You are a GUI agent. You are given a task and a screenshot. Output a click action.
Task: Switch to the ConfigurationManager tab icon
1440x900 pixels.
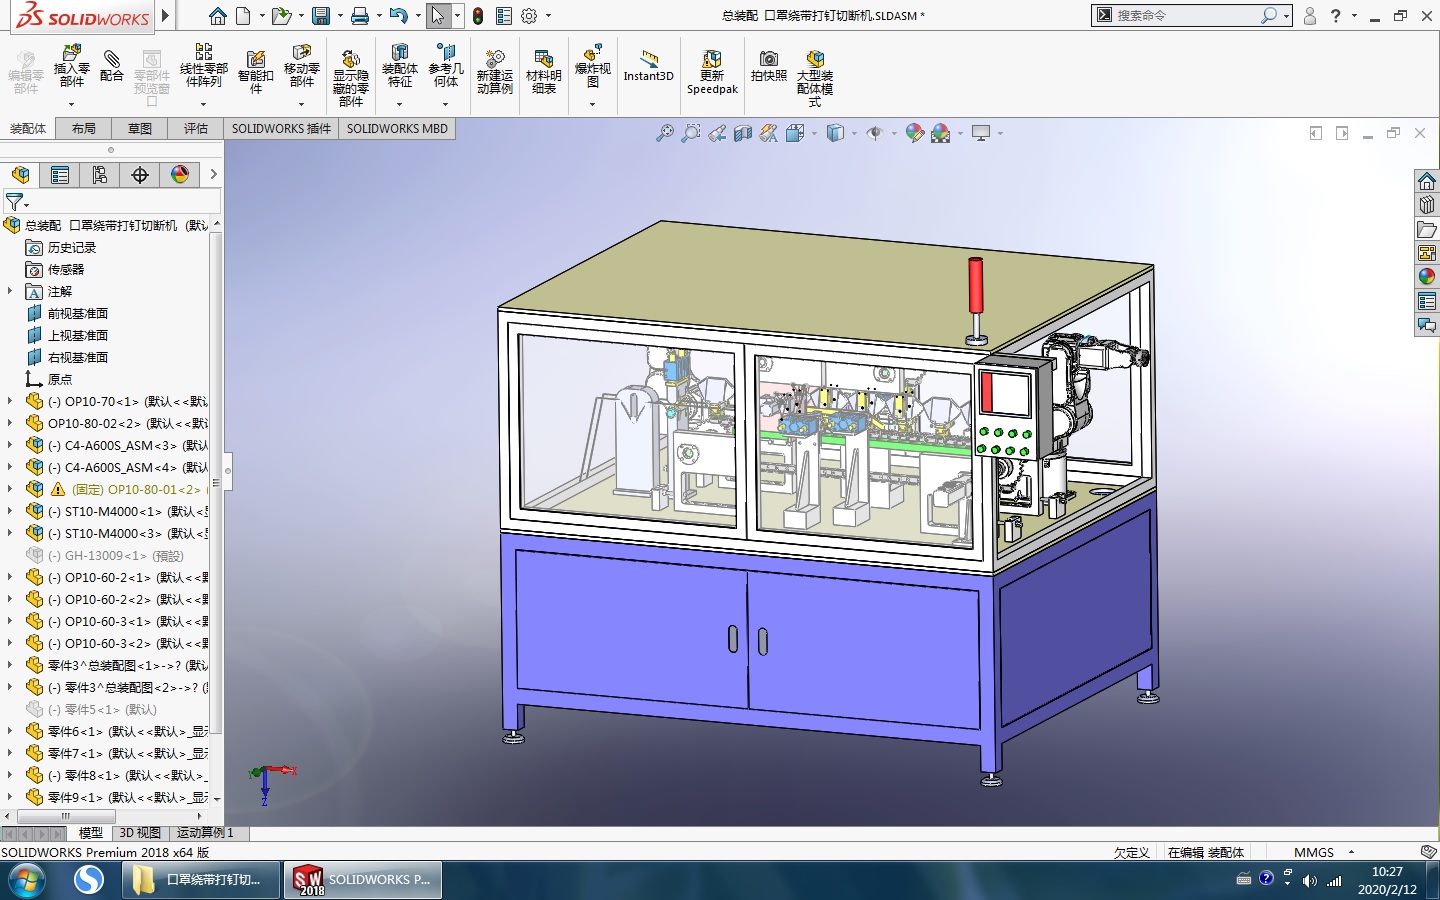coord(100,175)
